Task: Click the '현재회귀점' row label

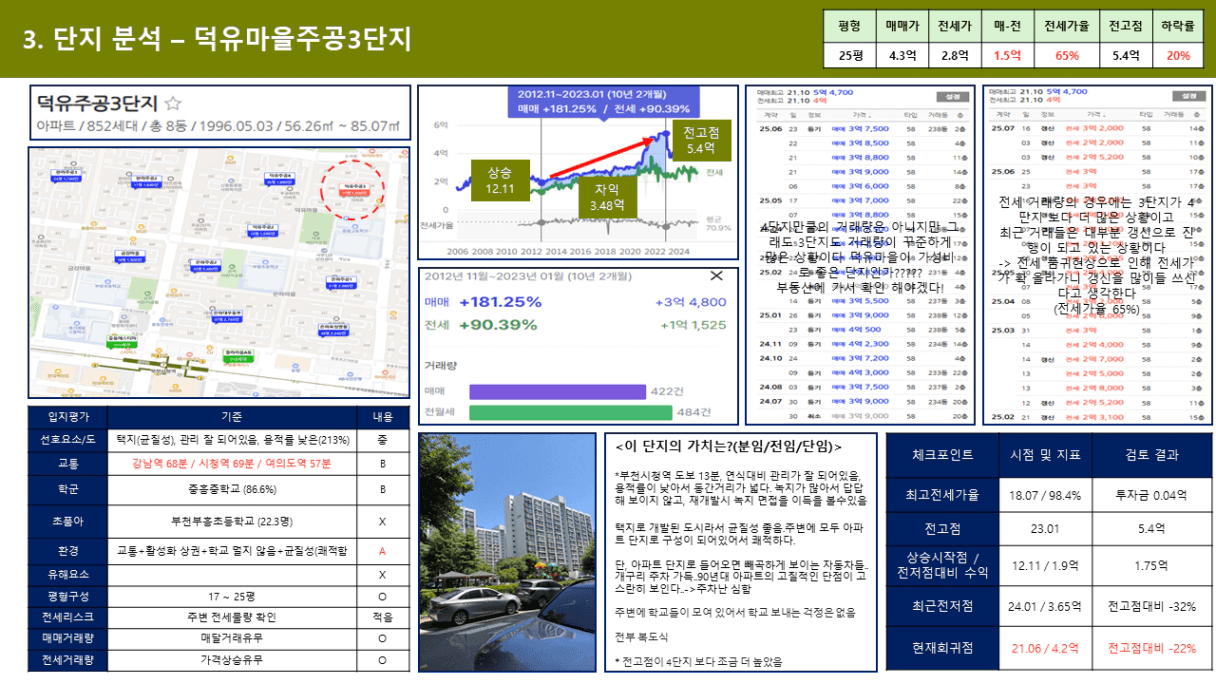Action: coord(943,648)
